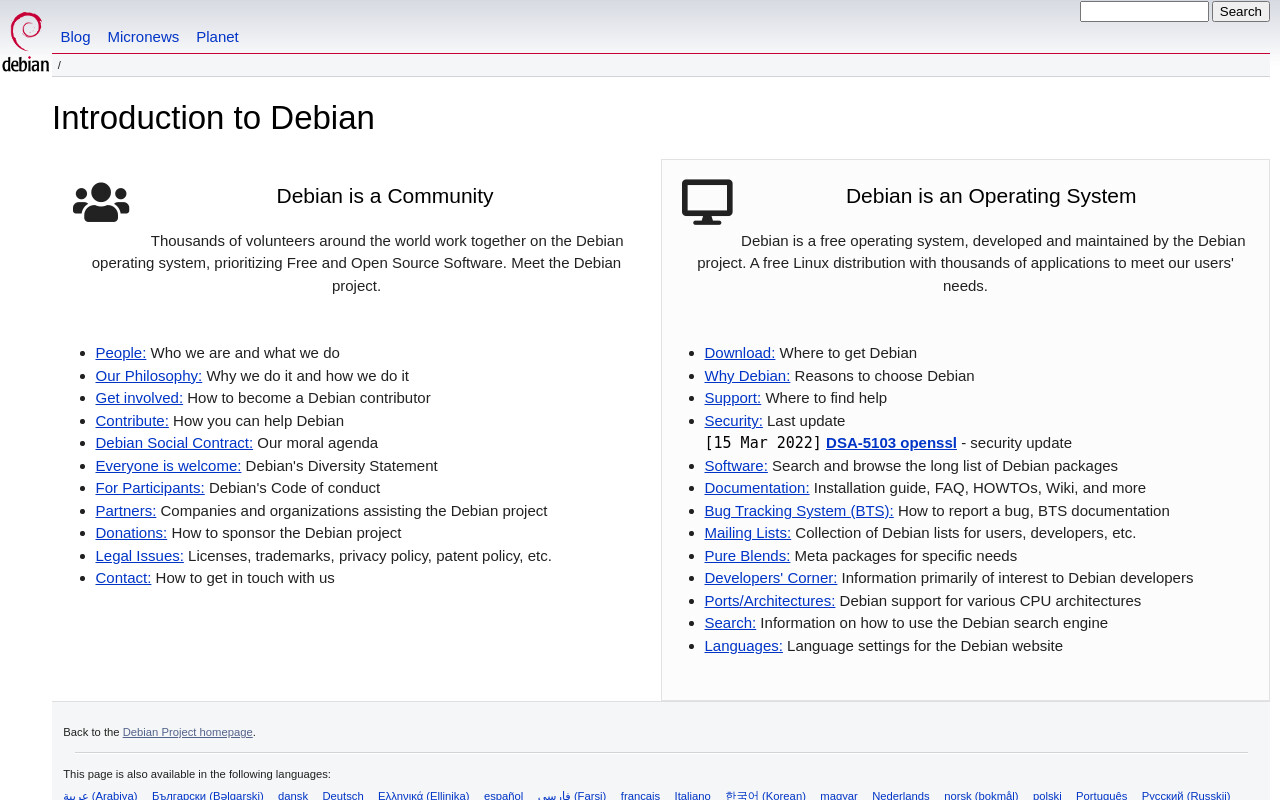Open the Contact link
The image size is (1280, 800).
(123, 578)
